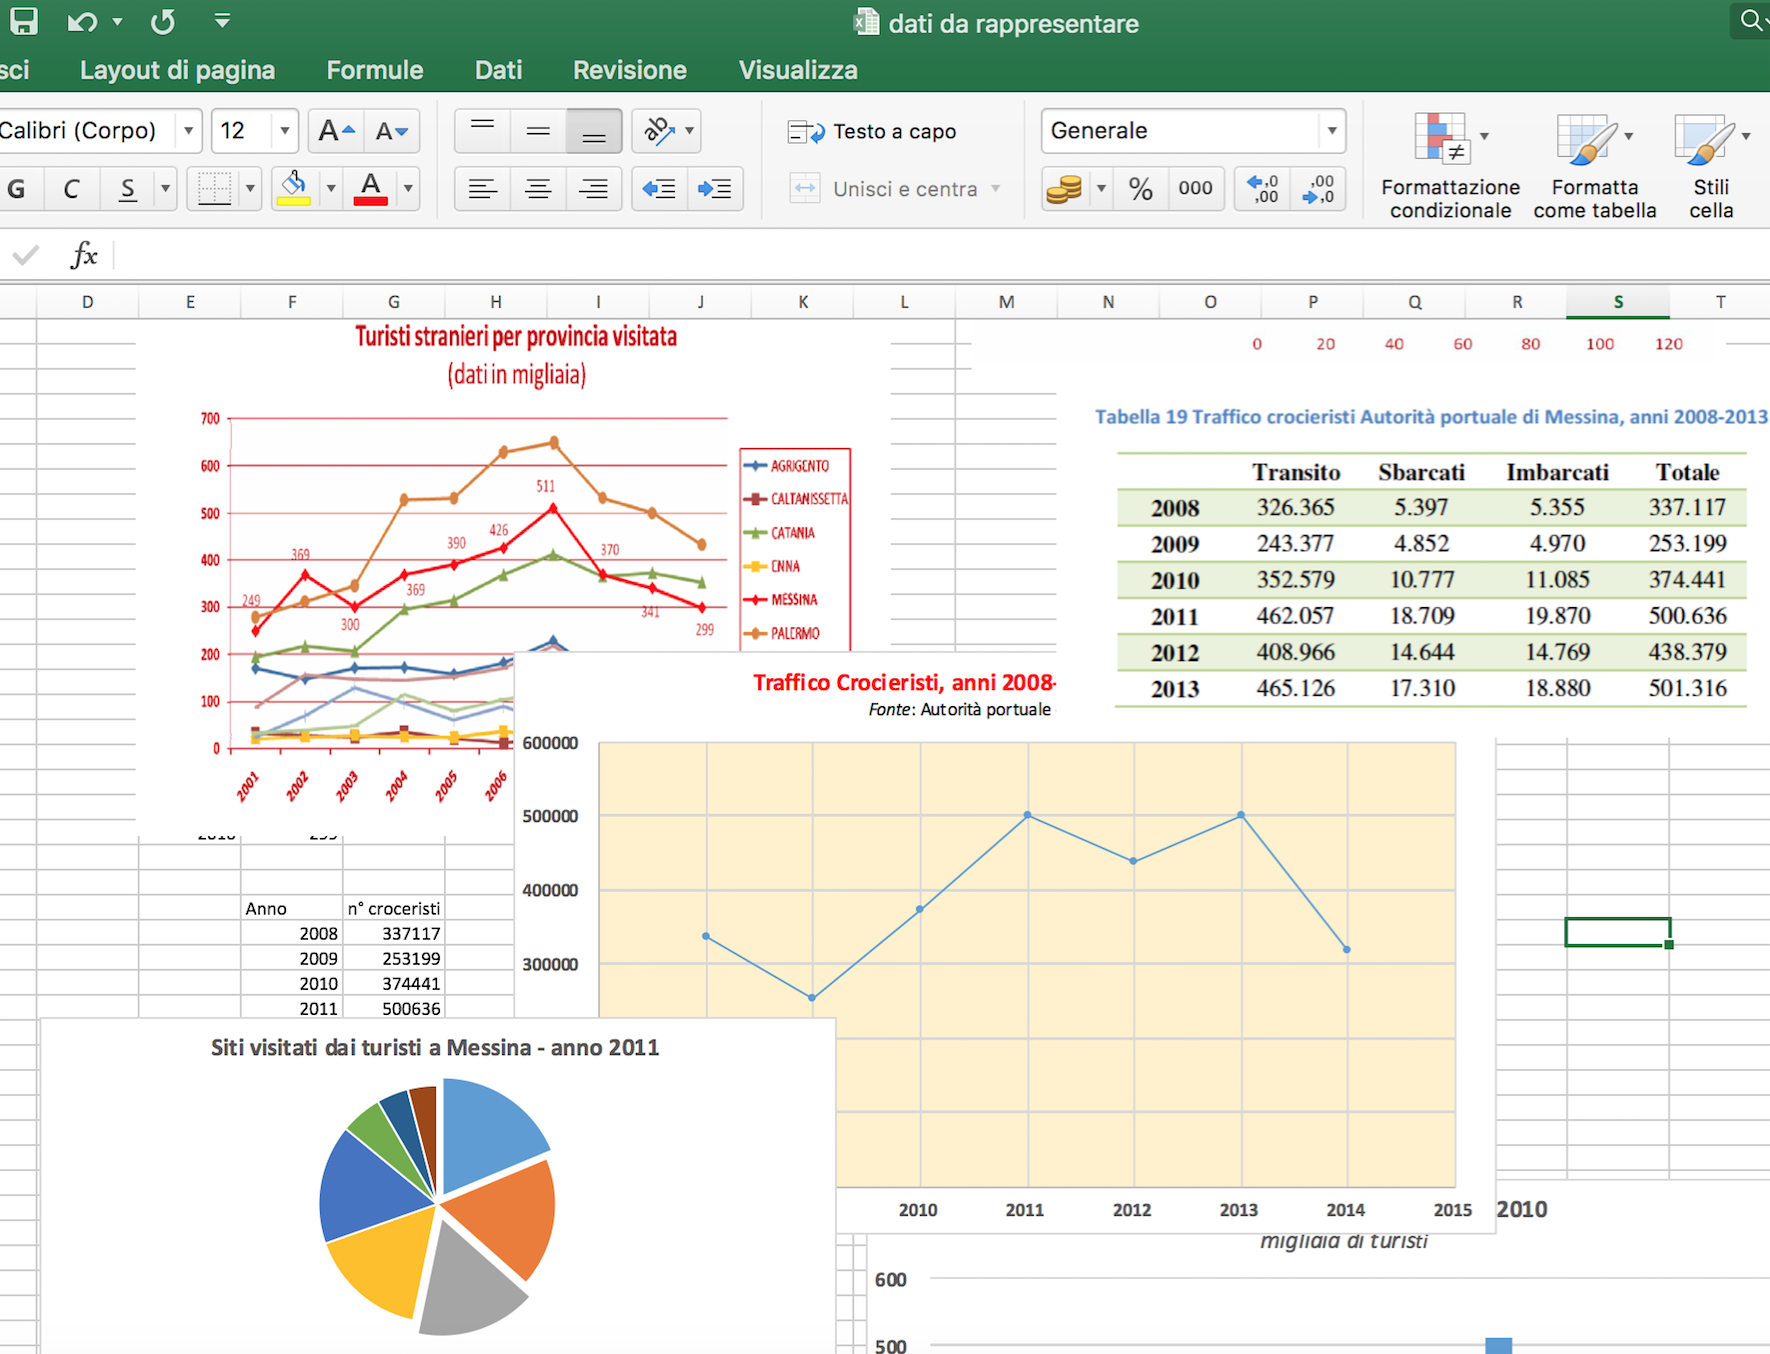Click the Anno header cell
Screen dimensions: 1770x1354
click(x=291, y=908)
